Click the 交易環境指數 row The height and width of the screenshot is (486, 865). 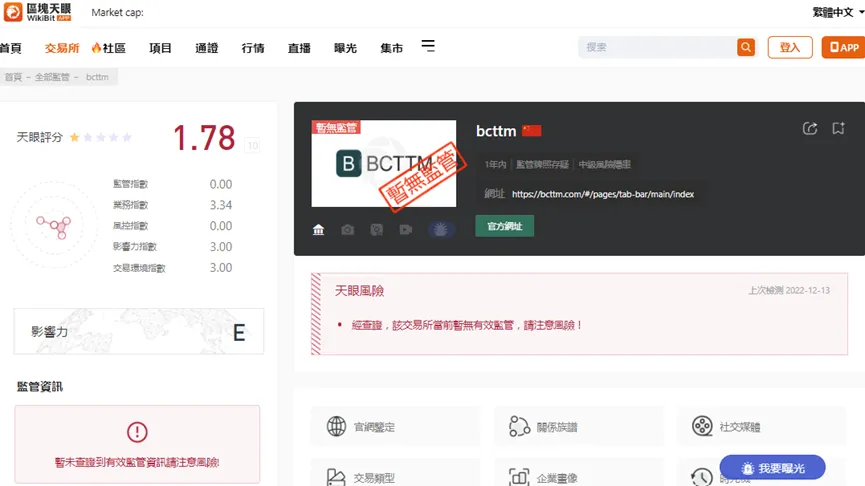[x=172, y=268]
